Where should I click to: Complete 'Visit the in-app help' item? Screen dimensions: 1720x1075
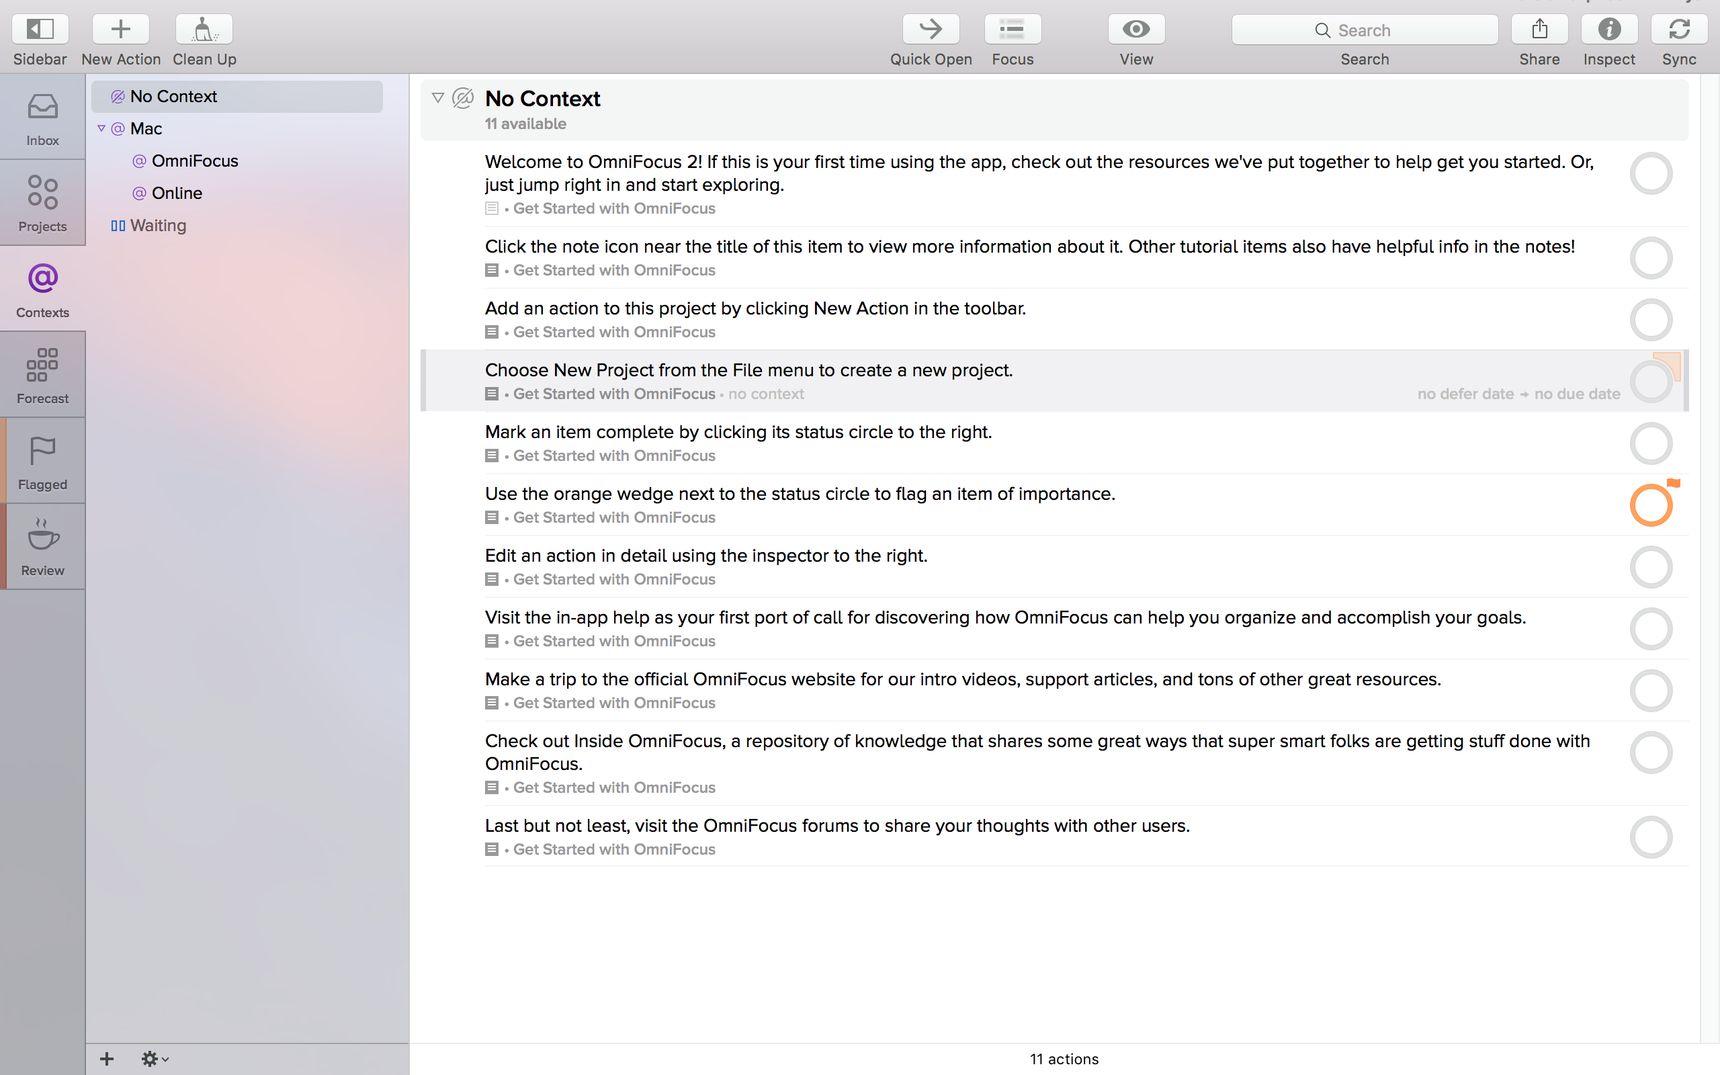(1651, 629)
